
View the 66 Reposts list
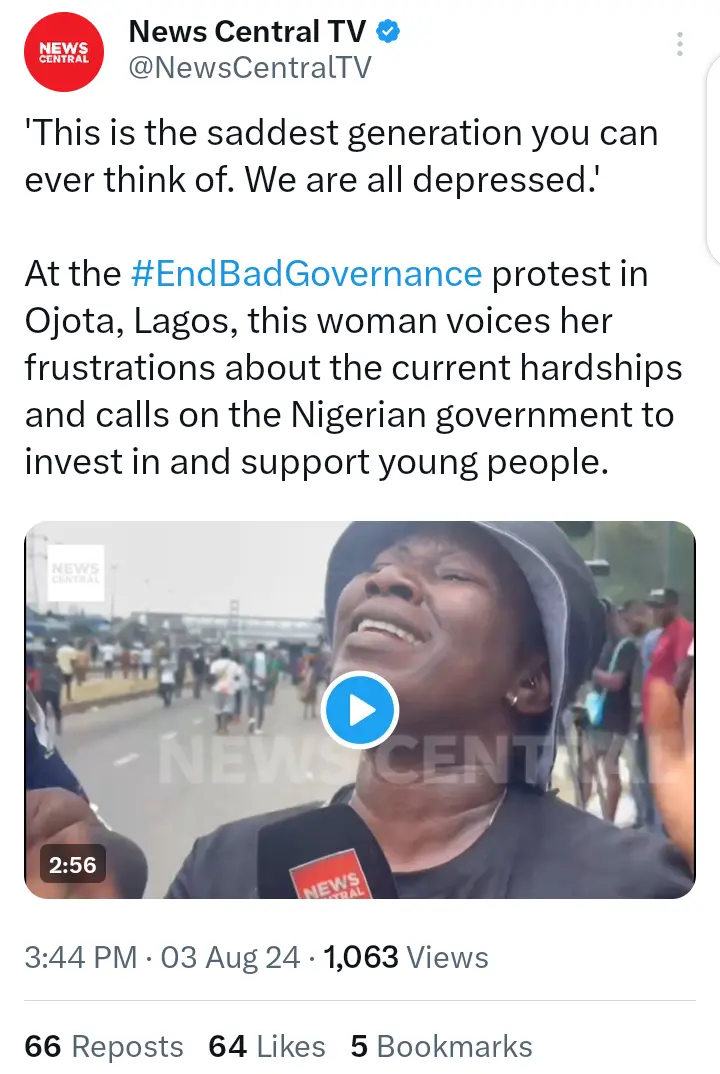pos(104,1047)
